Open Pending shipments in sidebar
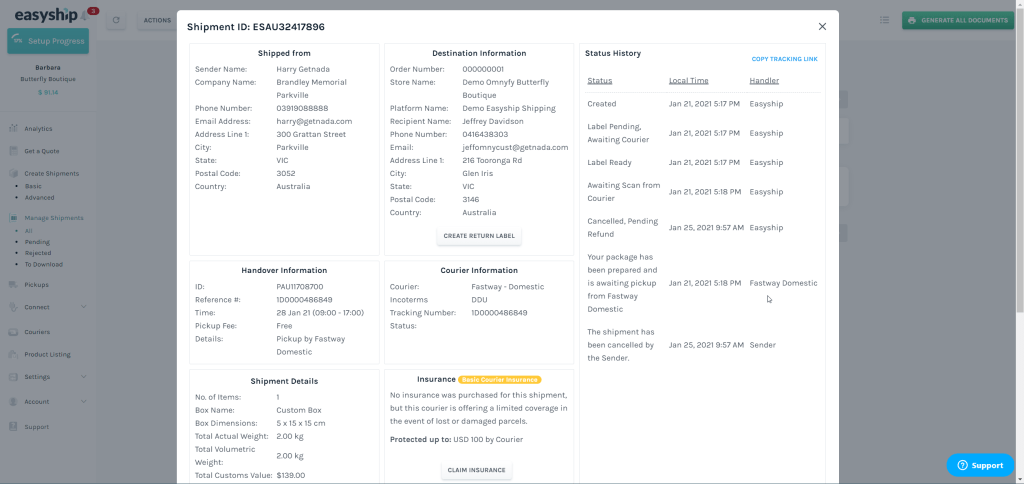 click(37, 242)
